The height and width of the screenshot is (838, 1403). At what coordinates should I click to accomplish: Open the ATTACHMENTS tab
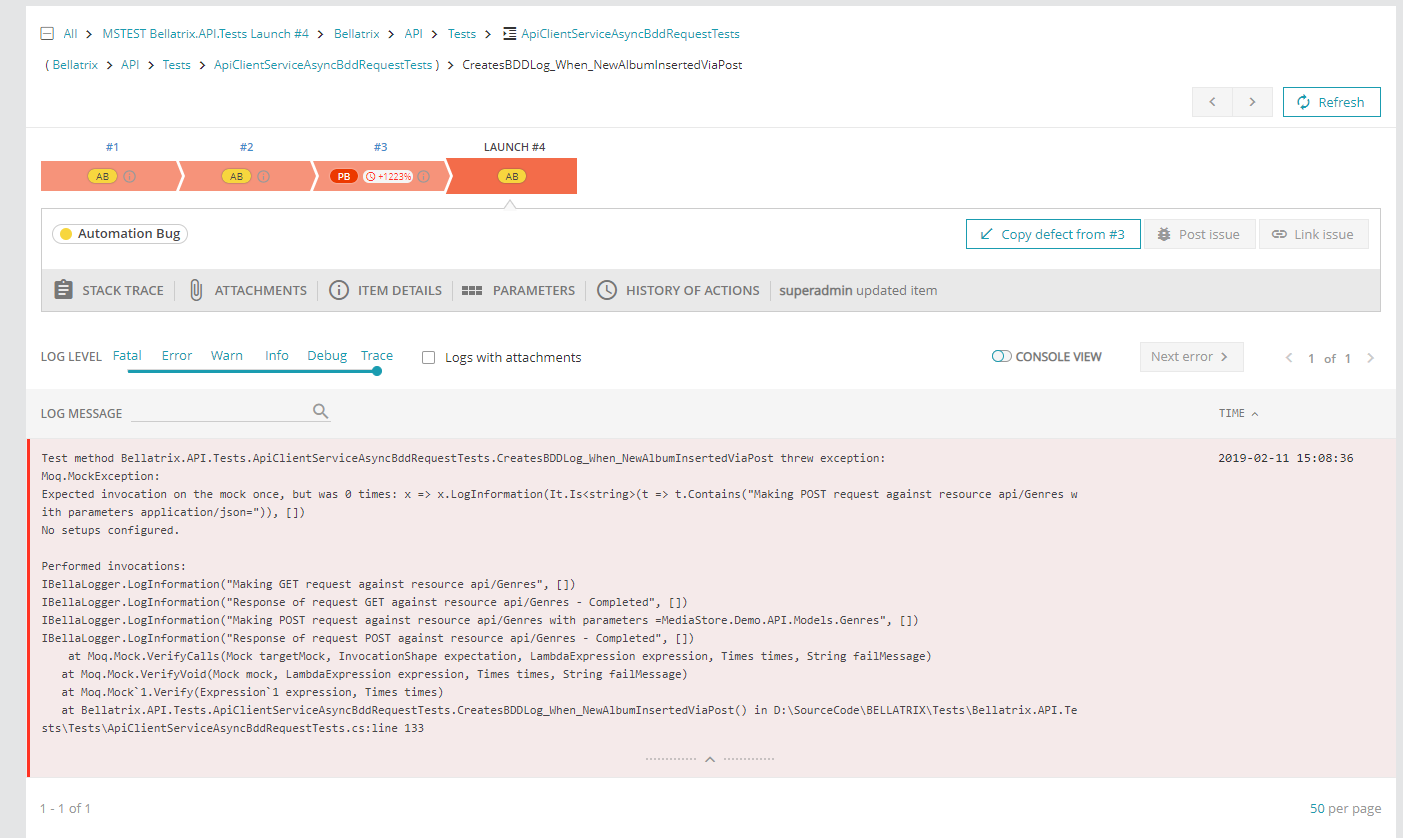click(247, 290)
